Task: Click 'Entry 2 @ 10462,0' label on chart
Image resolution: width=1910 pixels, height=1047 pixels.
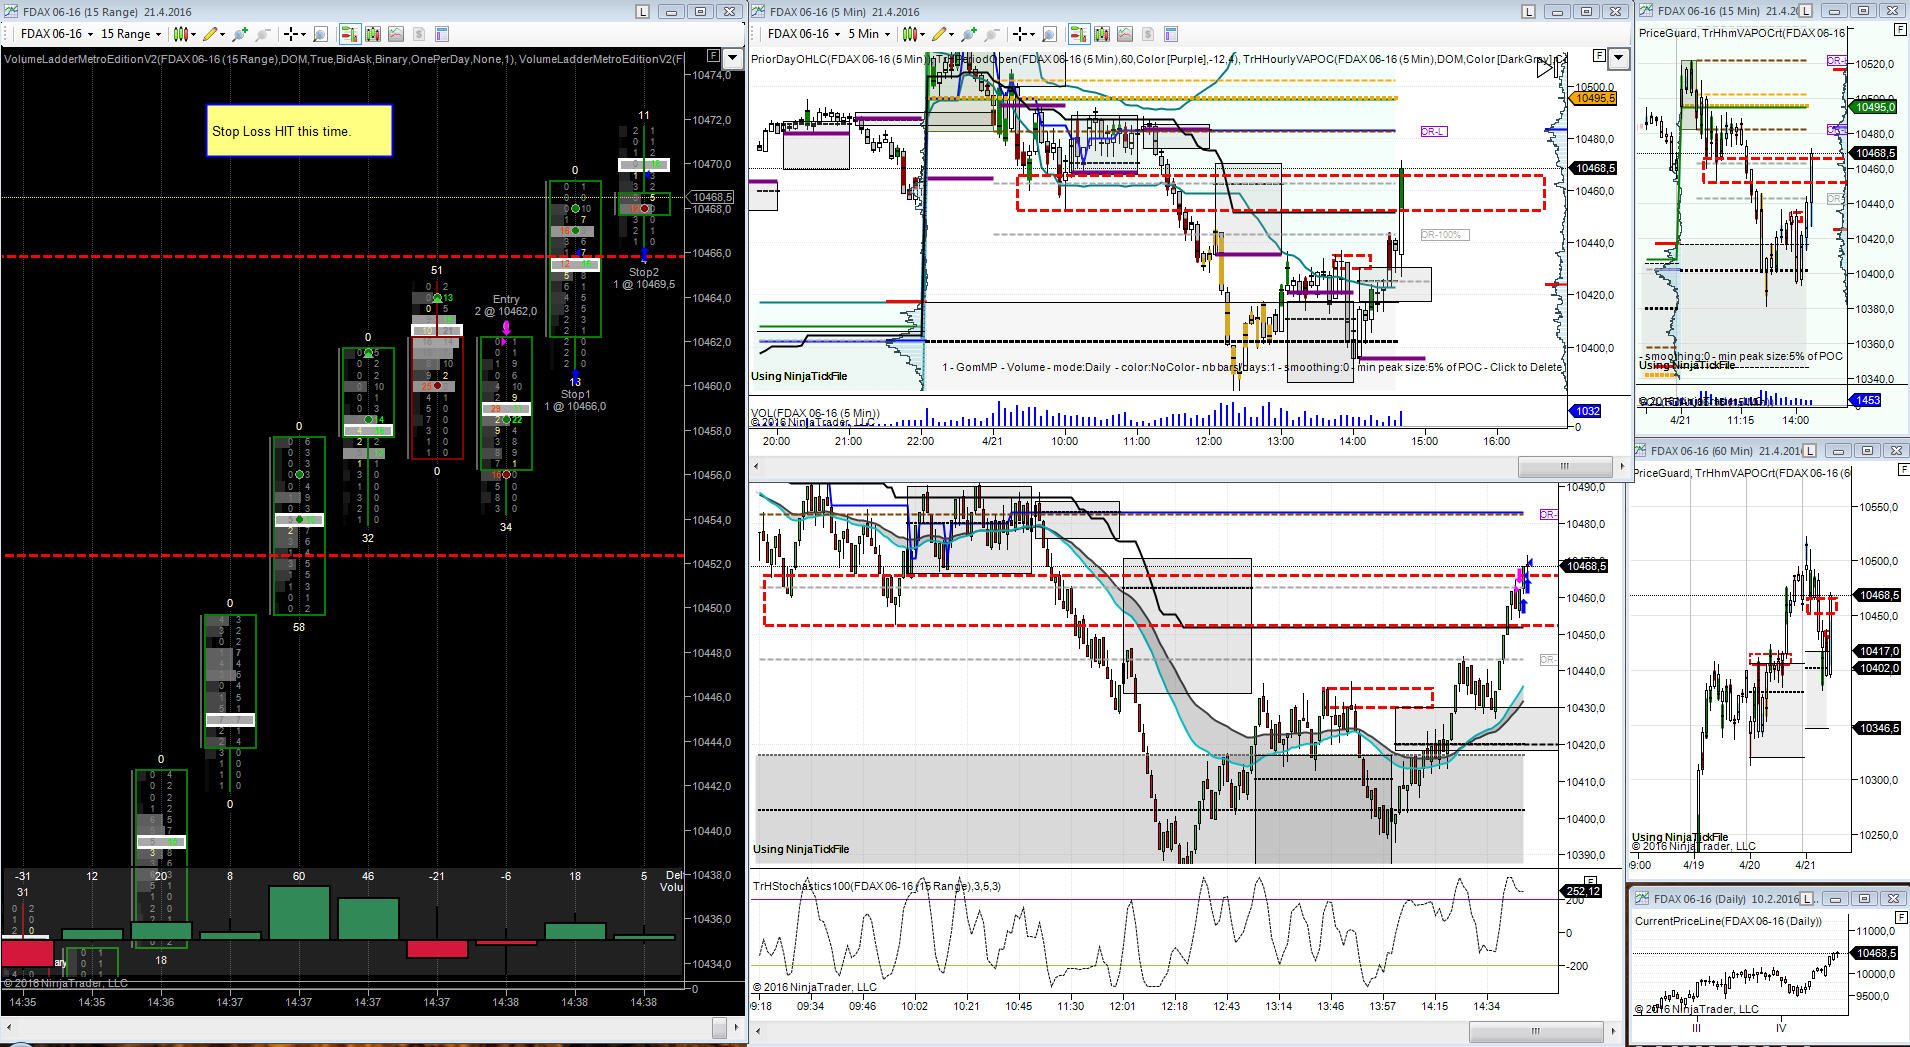Action: click(x=506, y=305)
